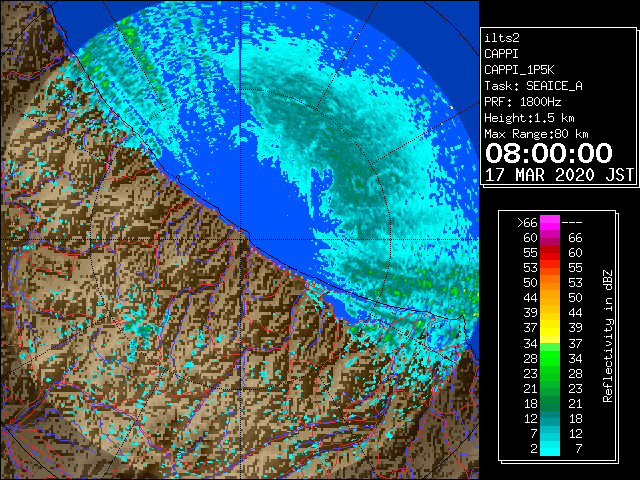Click the radar center point on the map

[x=241, y=239]
